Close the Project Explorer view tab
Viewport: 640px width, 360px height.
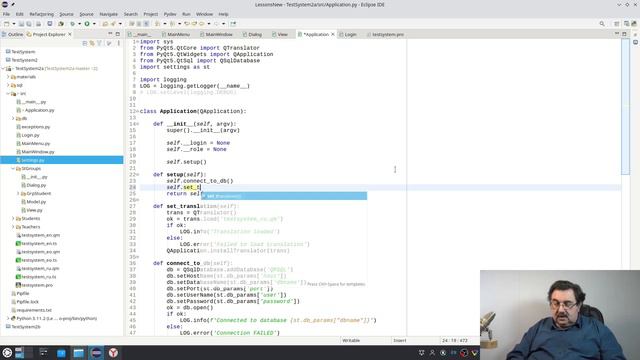[x=70, y=34]
